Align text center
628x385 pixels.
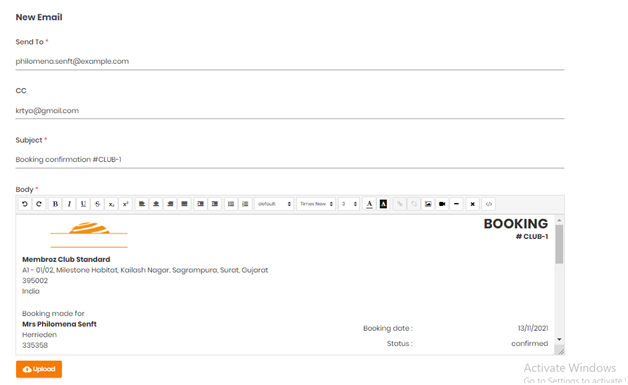tap(156, 204)
